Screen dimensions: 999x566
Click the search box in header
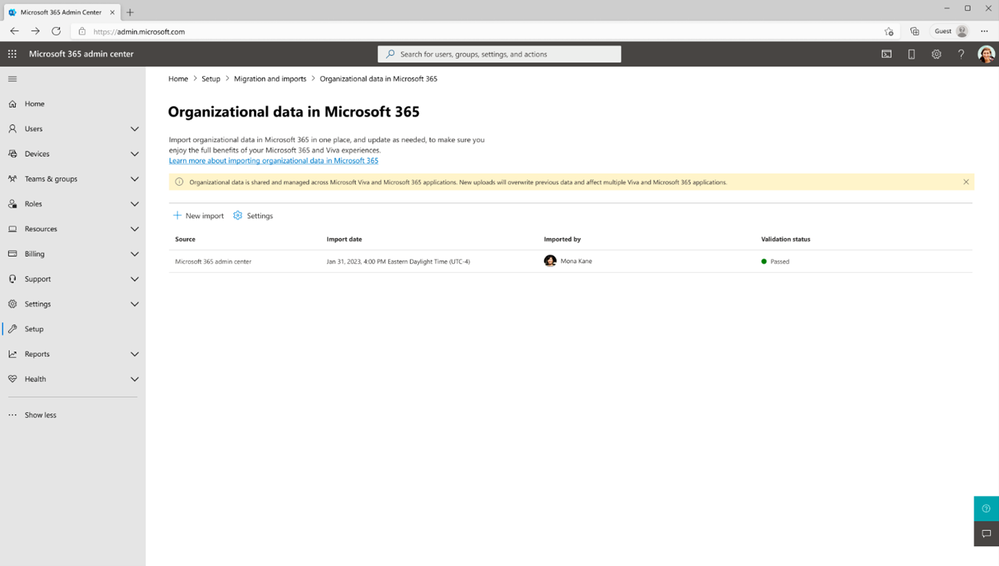[500, 54]
